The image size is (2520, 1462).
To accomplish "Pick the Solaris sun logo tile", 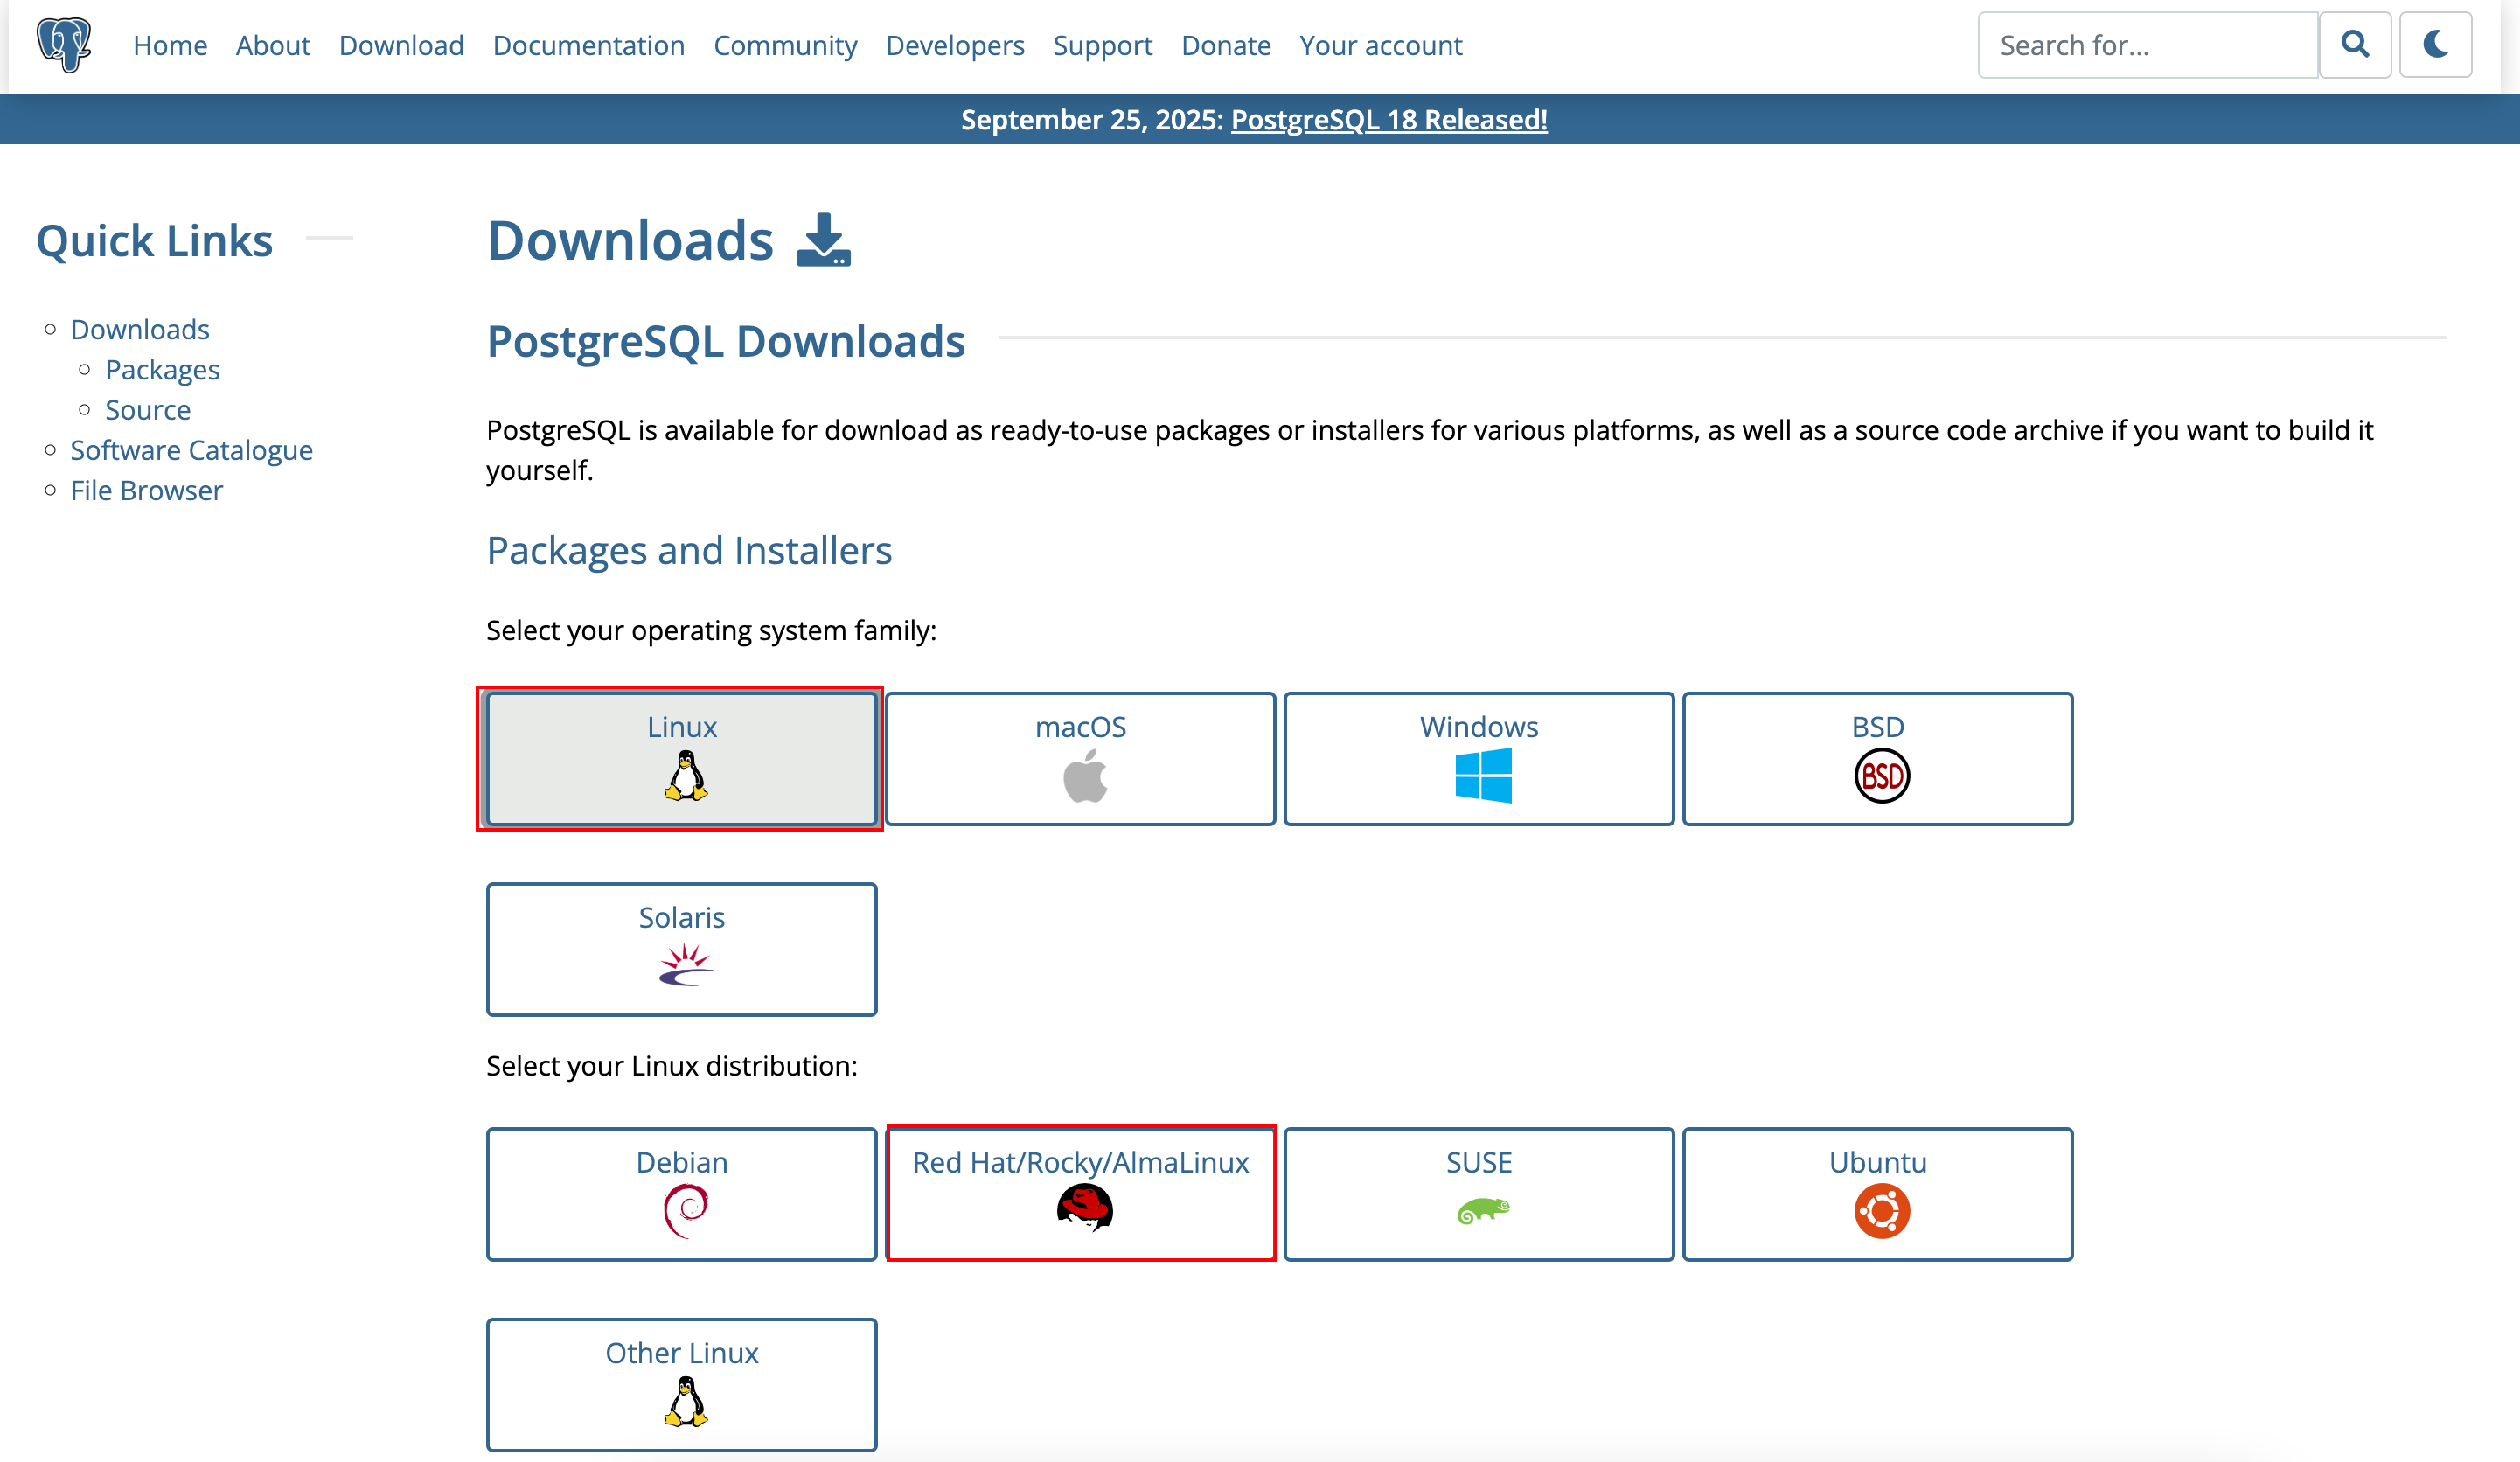I will tap(681, 949).
